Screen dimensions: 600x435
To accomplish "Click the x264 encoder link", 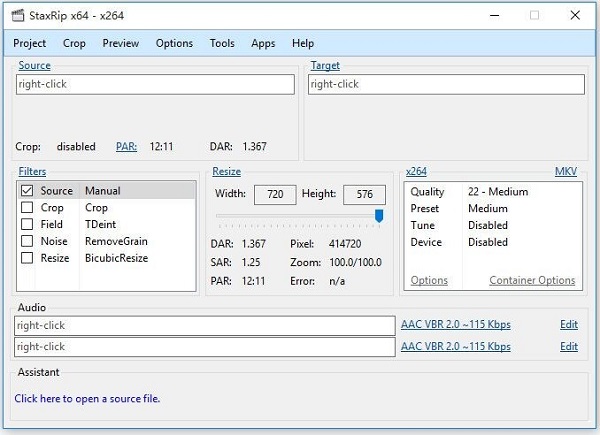I will coord(416,171).
